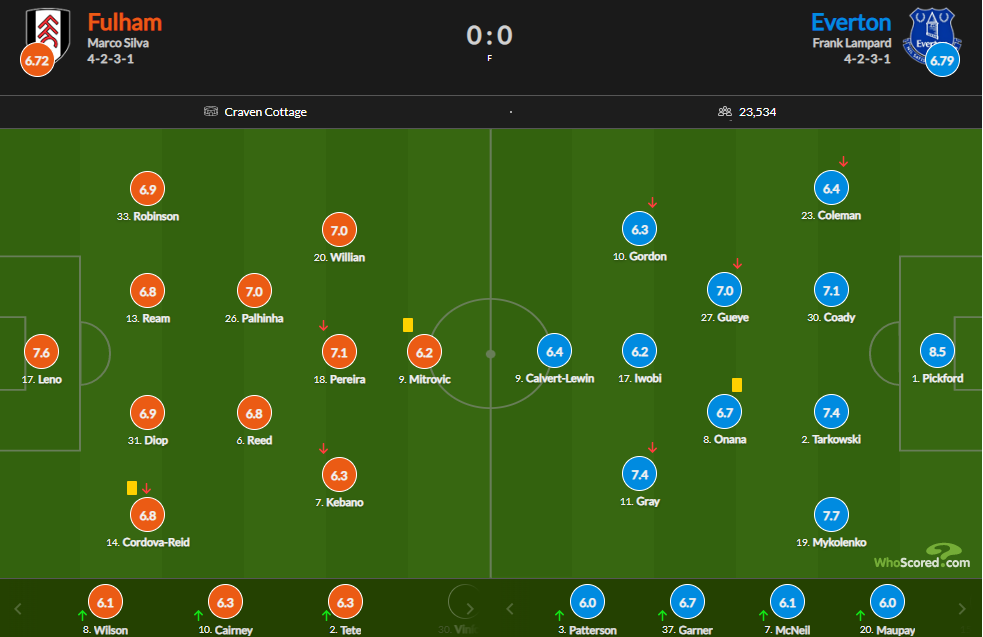The width and height of the screenshot is (983, 637).
Task: Click Fulham's 6.72 team rating badge
Action: point(35,61)
